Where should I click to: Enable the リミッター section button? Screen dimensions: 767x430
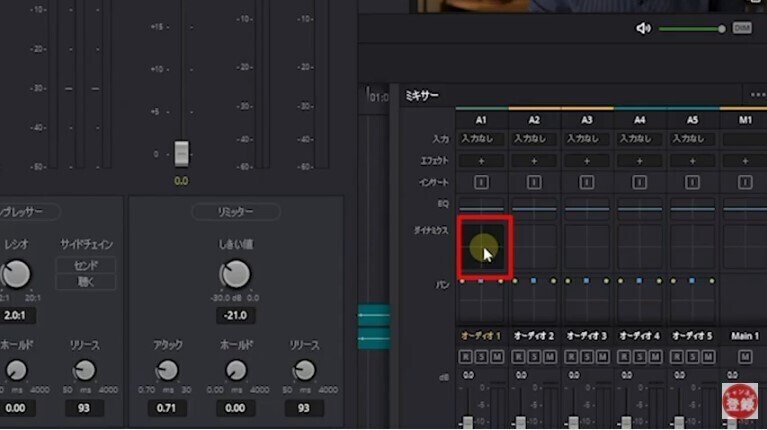pyautogui.click(x=236, y=212)
